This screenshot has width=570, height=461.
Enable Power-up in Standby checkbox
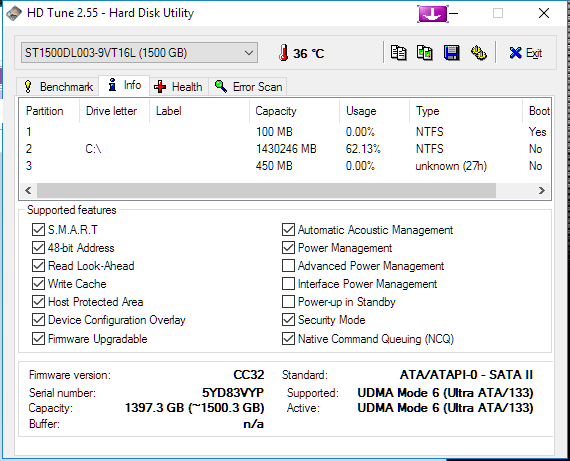[x=288, y=302]
